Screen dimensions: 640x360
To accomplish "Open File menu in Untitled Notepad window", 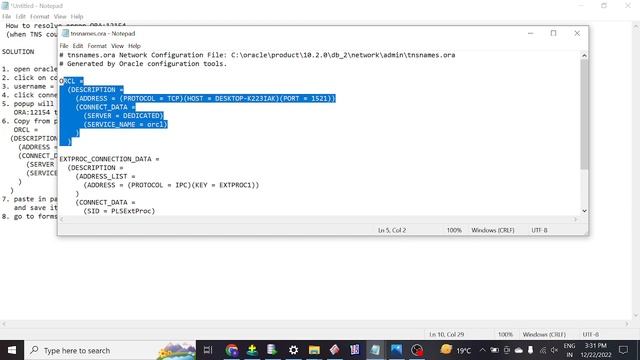I will coord(7,16).
